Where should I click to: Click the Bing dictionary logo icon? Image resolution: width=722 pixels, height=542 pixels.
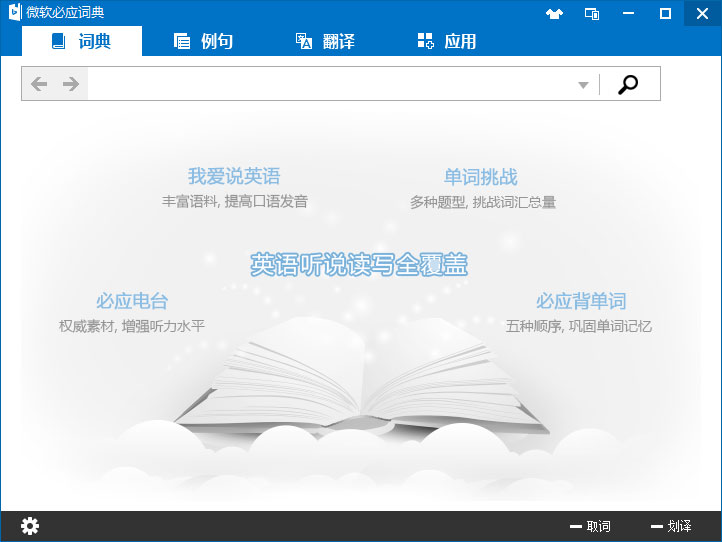point(15,12)
